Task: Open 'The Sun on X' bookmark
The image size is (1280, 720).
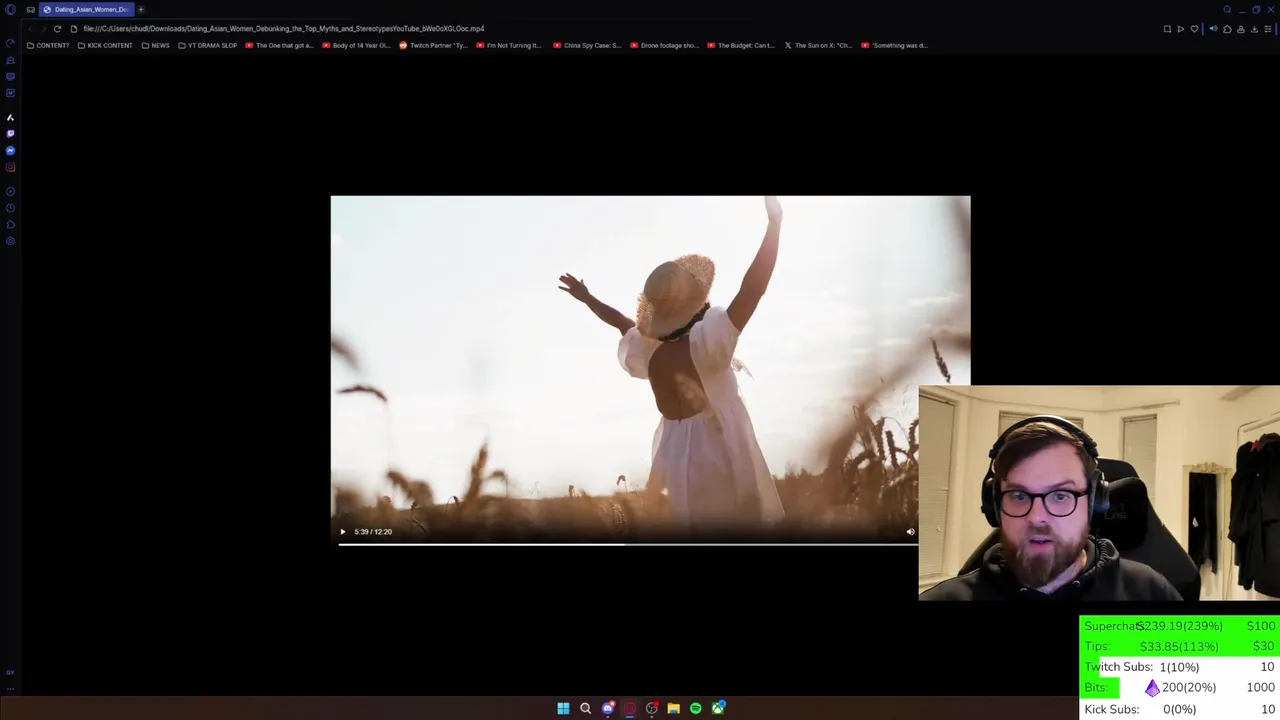Action: tap(819, 45)
